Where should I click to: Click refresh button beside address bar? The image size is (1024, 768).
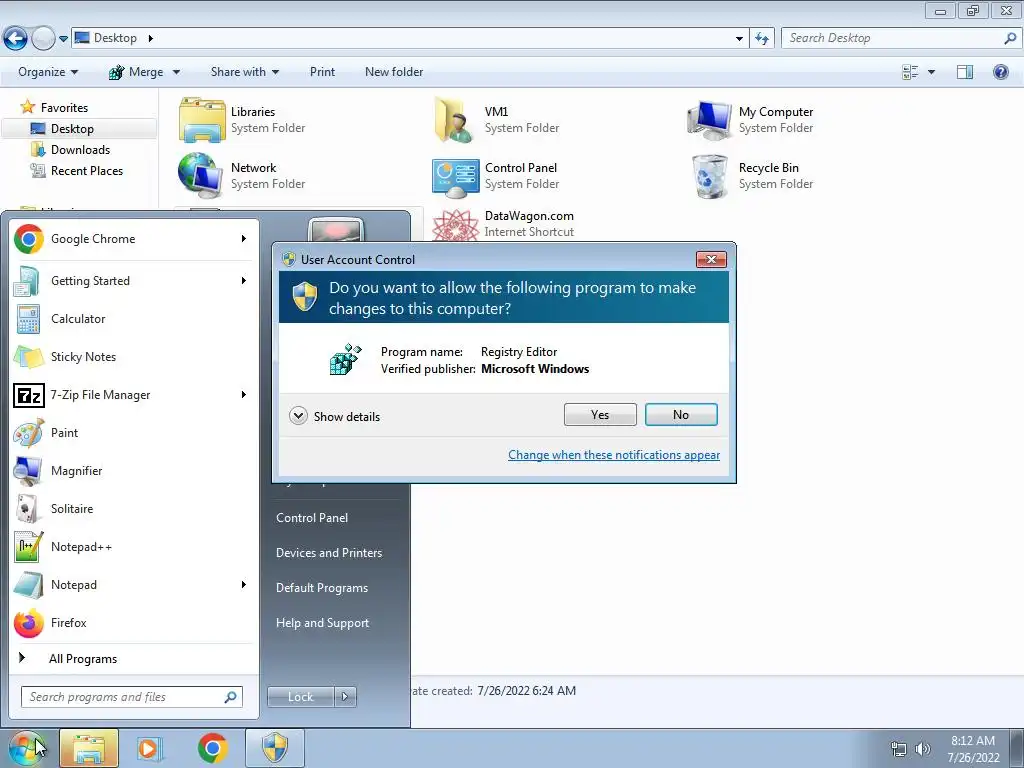[x=761, y=39]
